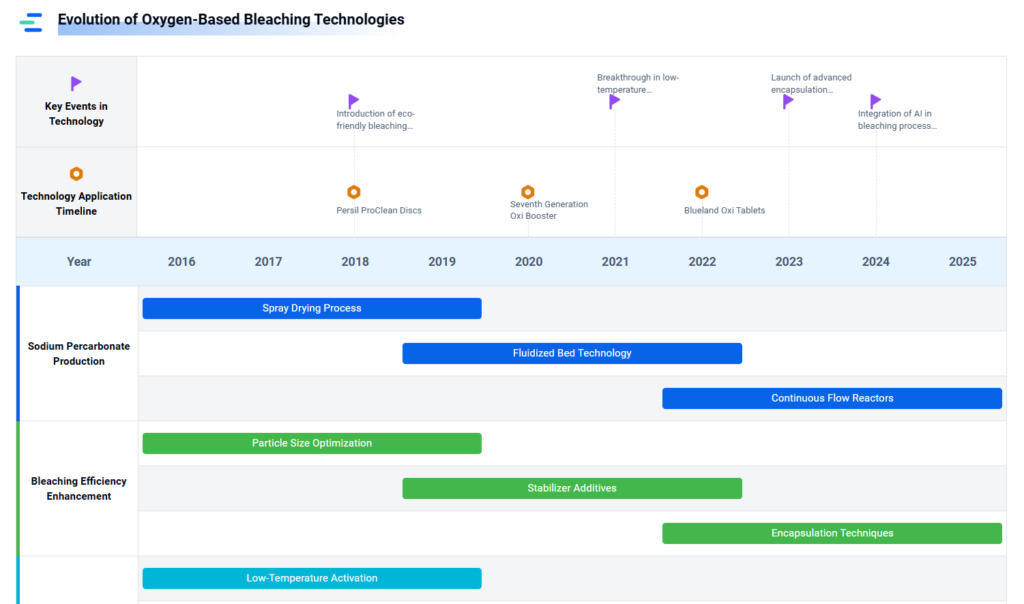
Task: Select the Continuous Flow Reactors bar
Action: point(832,398)
